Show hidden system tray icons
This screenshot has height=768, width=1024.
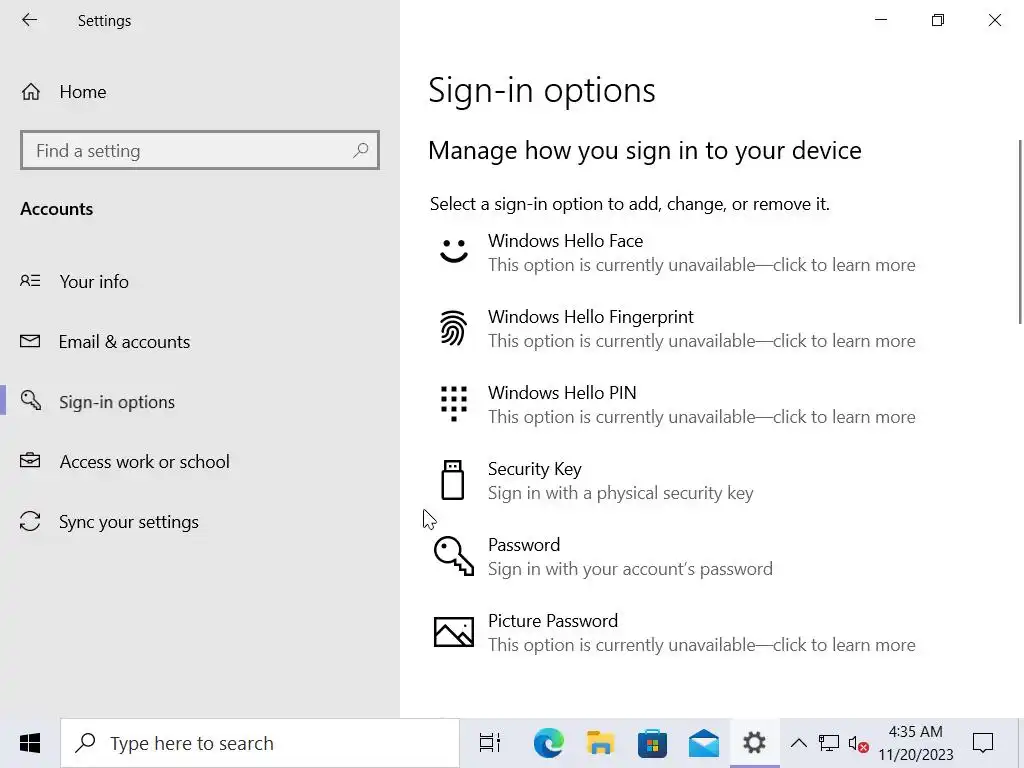click(799, 743)
